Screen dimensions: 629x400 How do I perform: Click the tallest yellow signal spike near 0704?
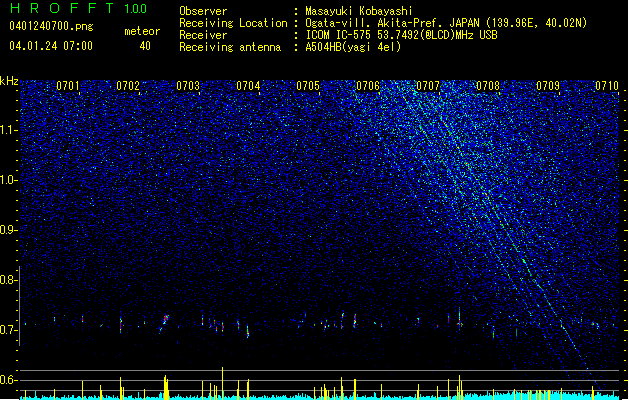click(222, 383)
